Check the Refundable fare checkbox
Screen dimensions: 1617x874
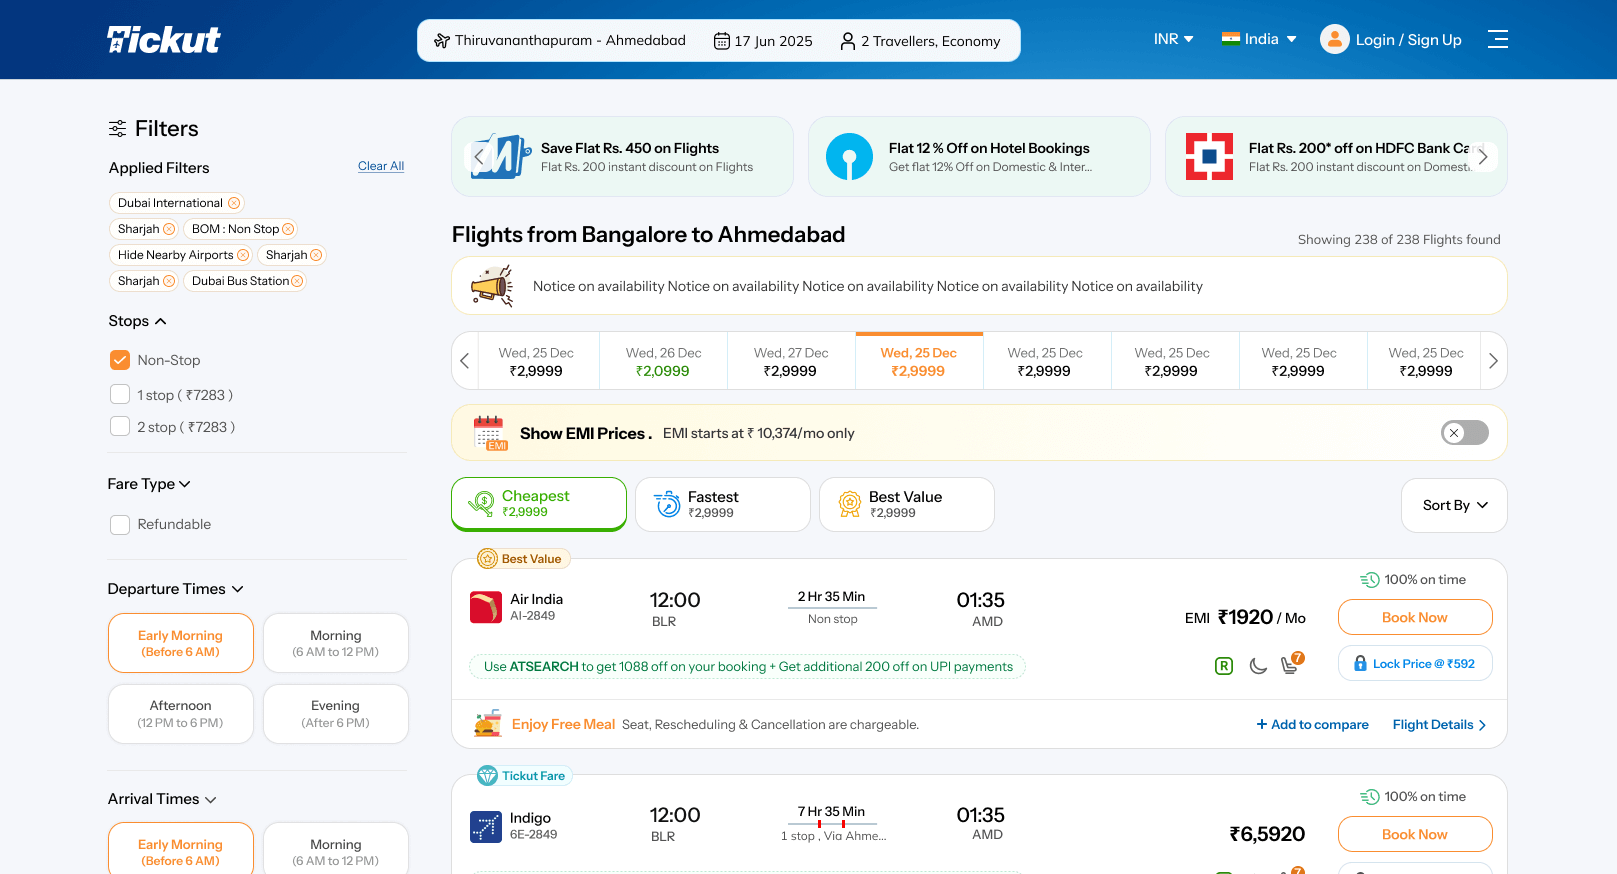tap(120, 524)
